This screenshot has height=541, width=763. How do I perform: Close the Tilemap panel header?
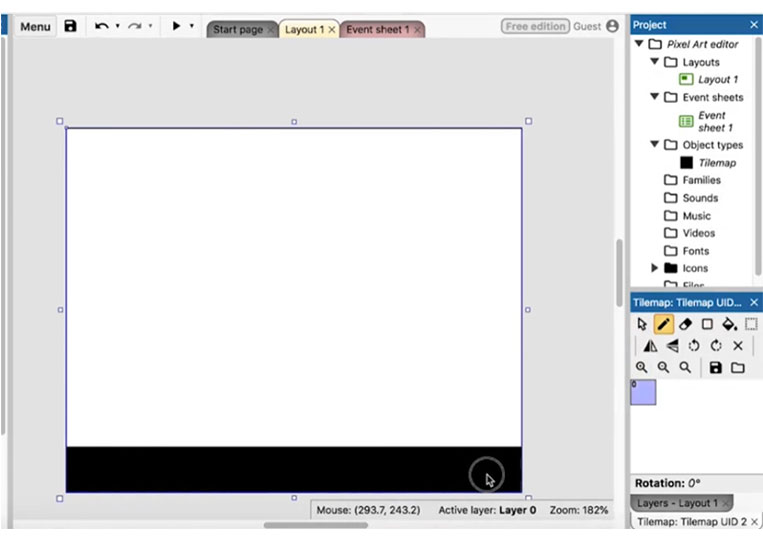click(754, 303)
